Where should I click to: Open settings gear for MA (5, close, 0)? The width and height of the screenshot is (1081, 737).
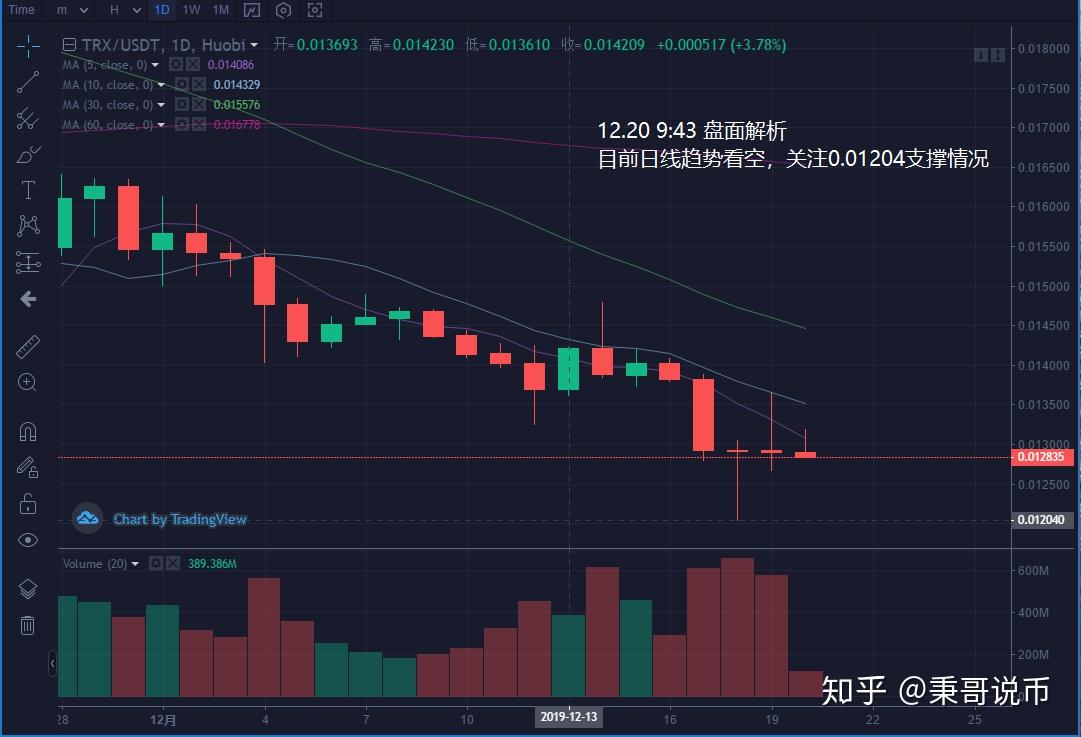click(176, 64)
